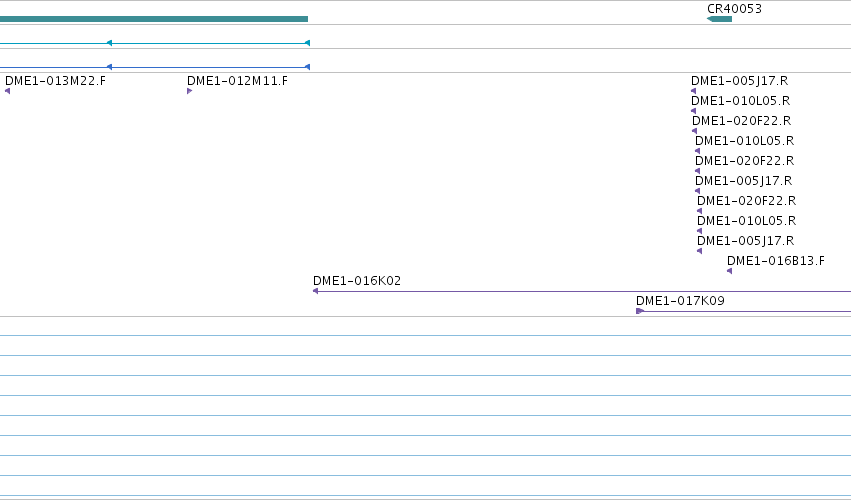Click the bottommost DME1-010L05.R label
The image size is (851, 500).
tap(747, 221)
